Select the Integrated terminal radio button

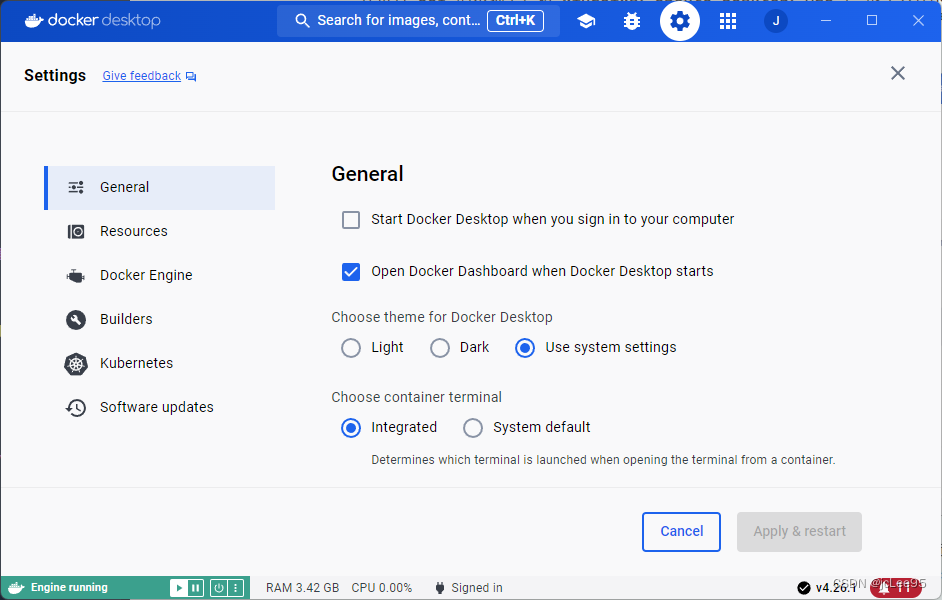(351, 428)
